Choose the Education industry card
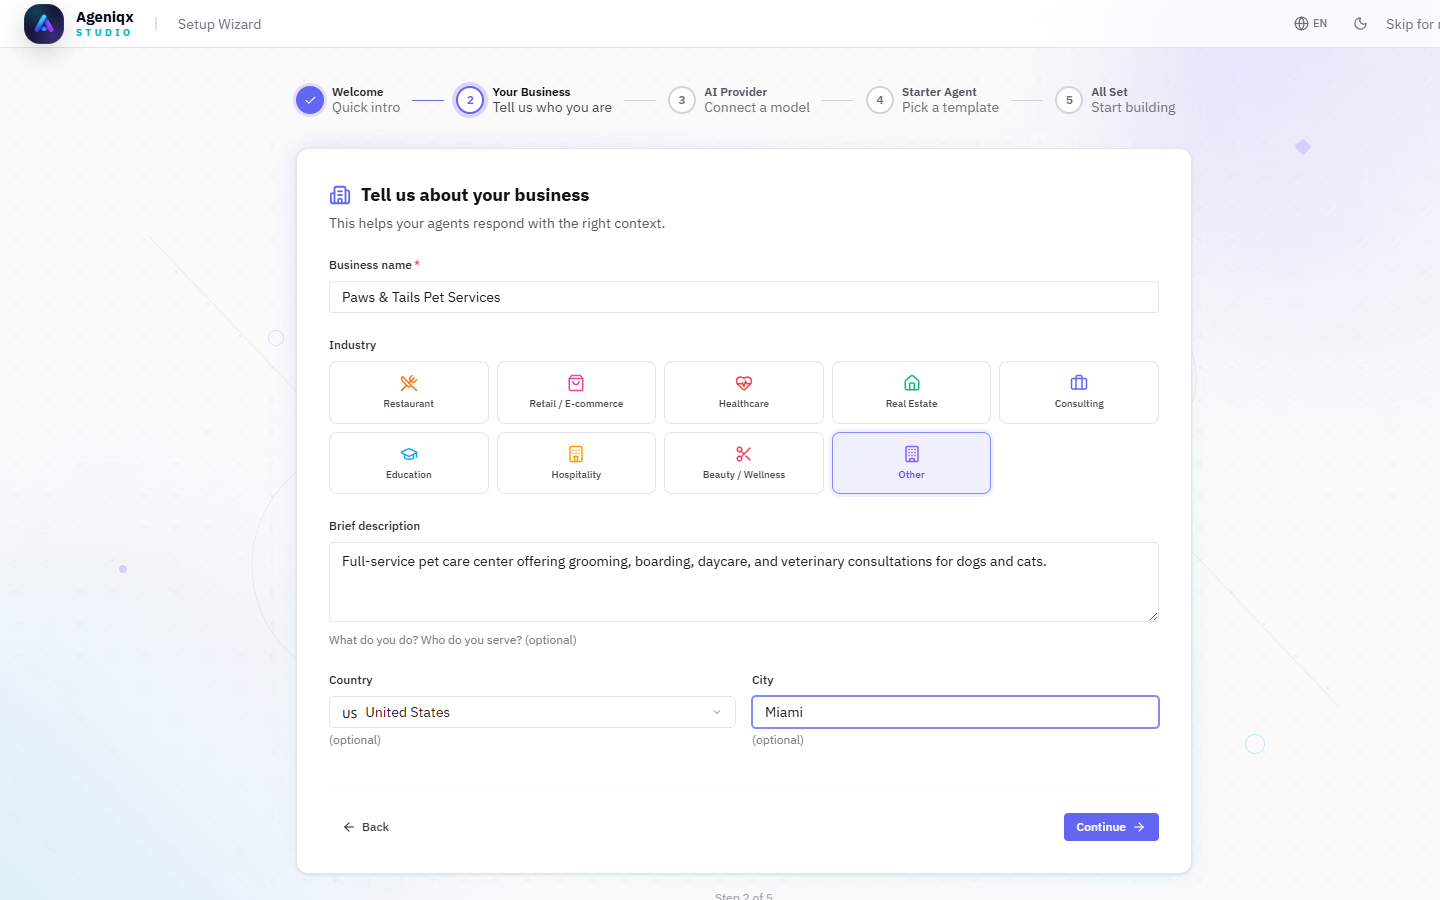Viewport: 1440px width, 900px height. click(409, 463)
